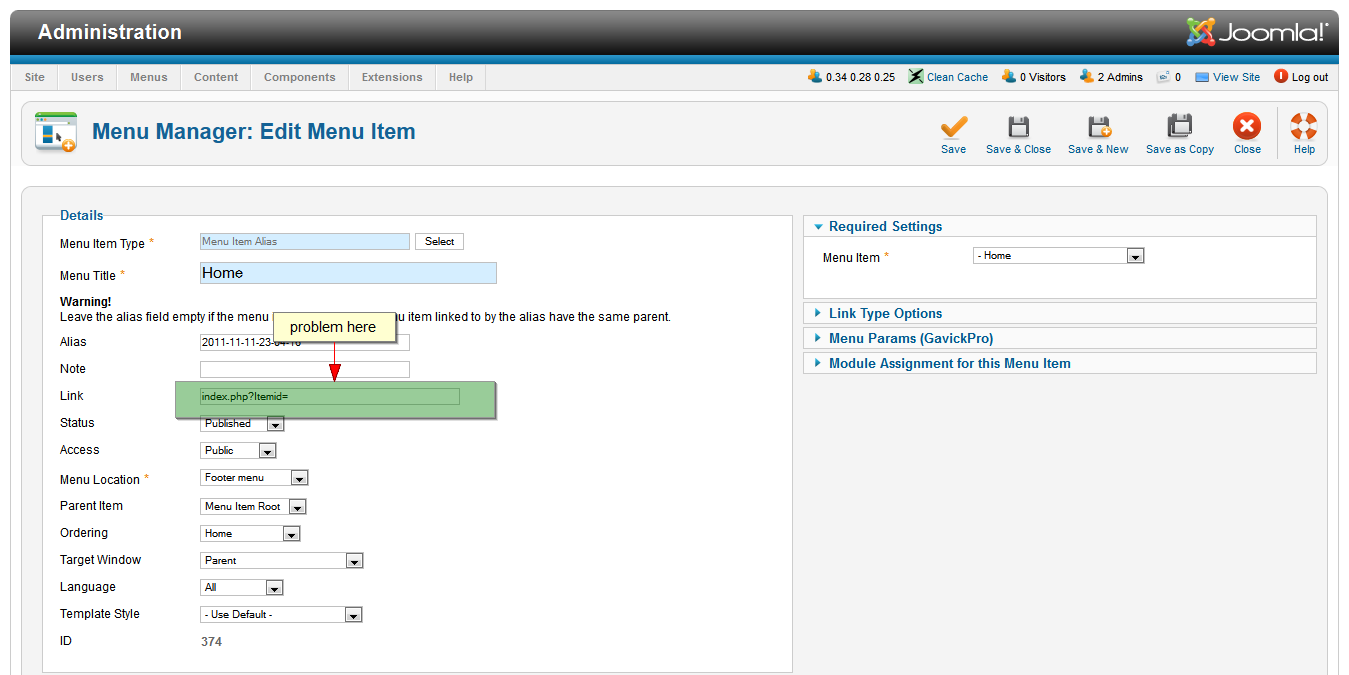Image resolution: width=1349 pixels, height=675 pixels.
Task: Open the Menu Location dropdown
Action: click(299, 479)
